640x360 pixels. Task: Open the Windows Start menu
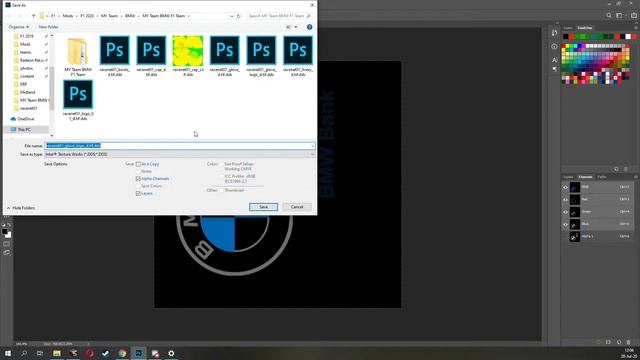(8, 353)
